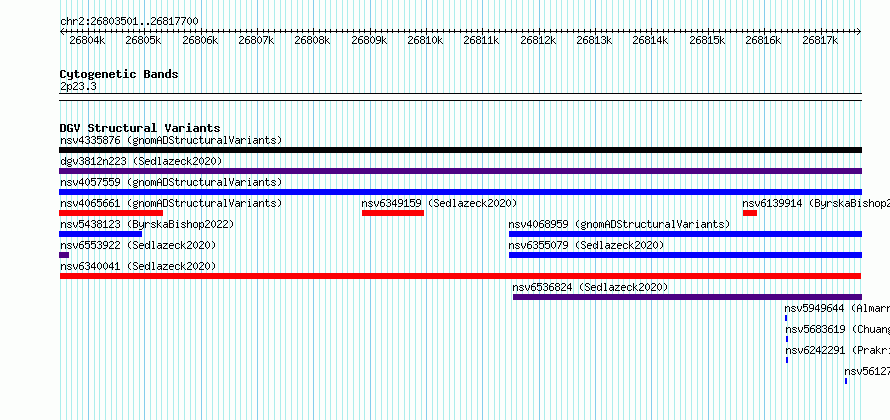The height and width of the screenshot is (420, 890).
Task: Open the nsv6340041 Sedlazeck2020 label
Action: pos(138,266)
